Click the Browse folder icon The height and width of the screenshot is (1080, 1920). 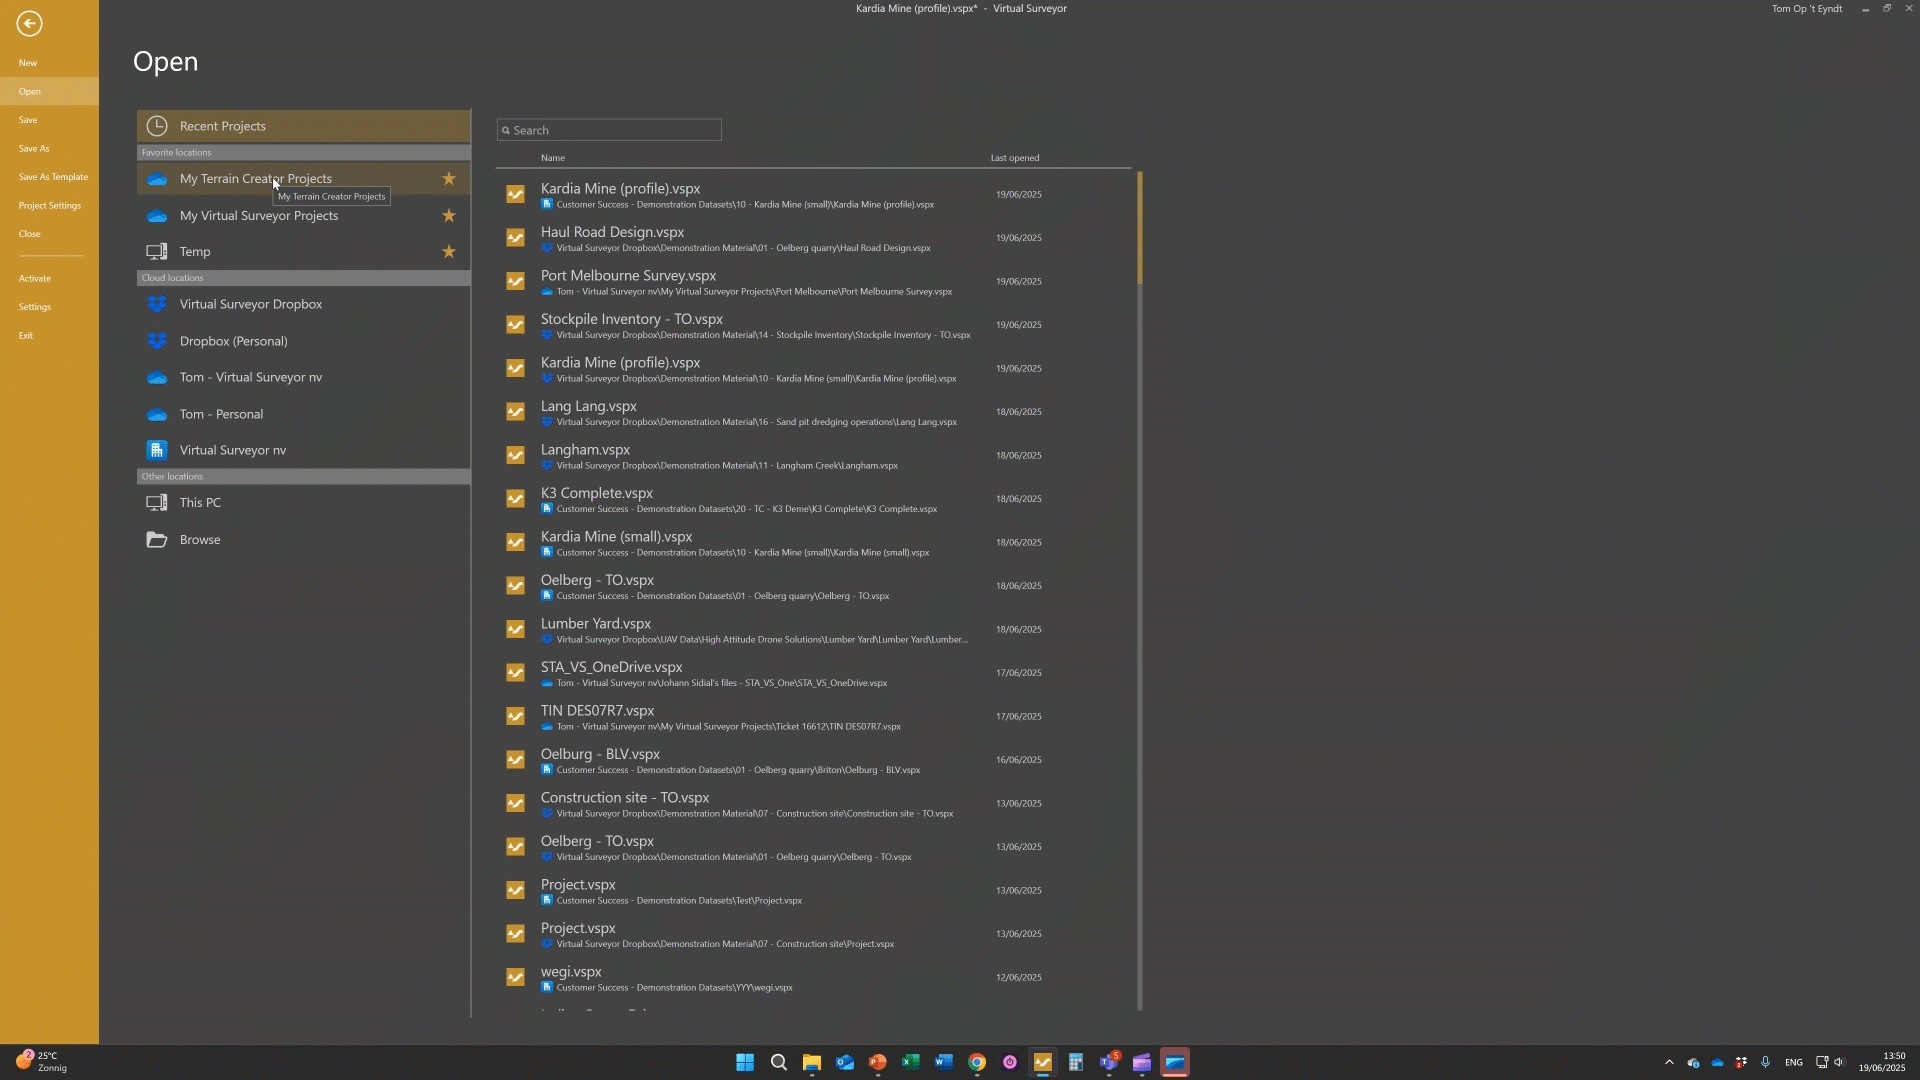coord(157,540)
